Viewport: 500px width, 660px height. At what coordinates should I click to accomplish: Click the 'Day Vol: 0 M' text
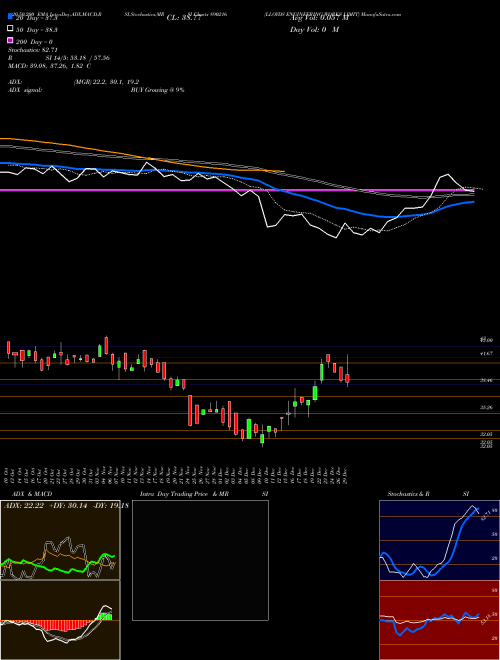(314, 29)
